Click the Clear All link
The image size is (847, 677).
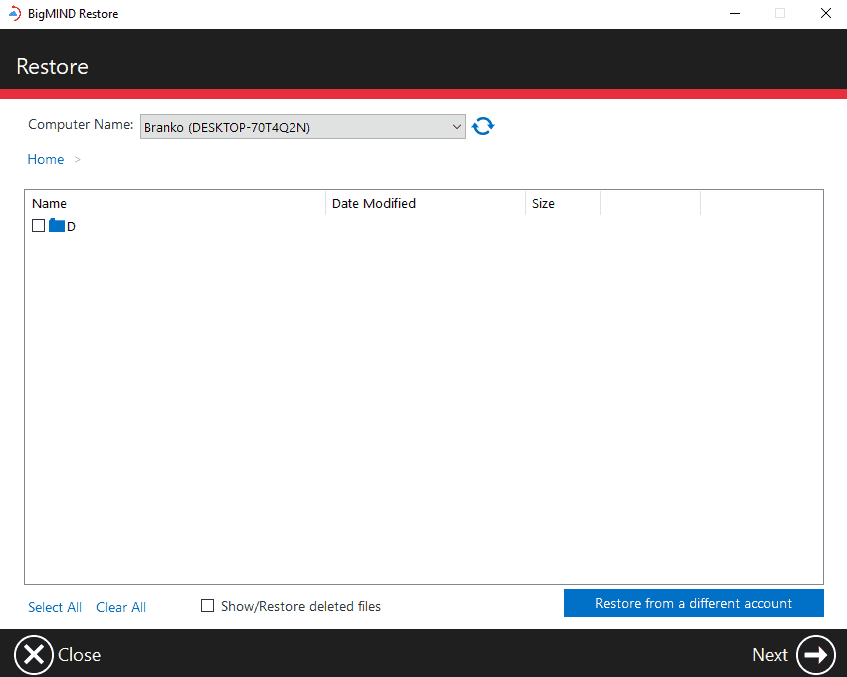click(x=121, y=607)
